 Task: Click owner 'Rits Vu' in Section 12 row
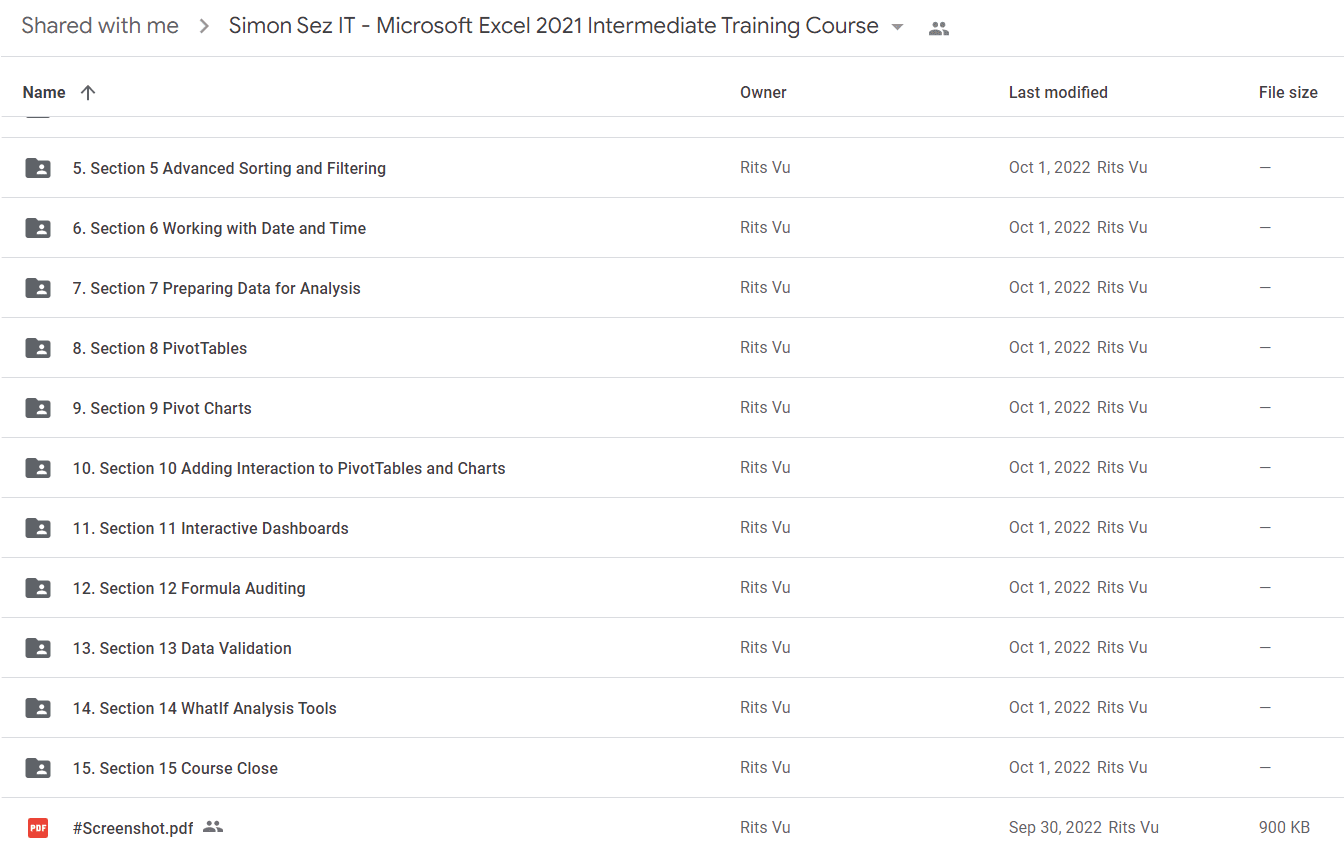(x=765, y=588)
